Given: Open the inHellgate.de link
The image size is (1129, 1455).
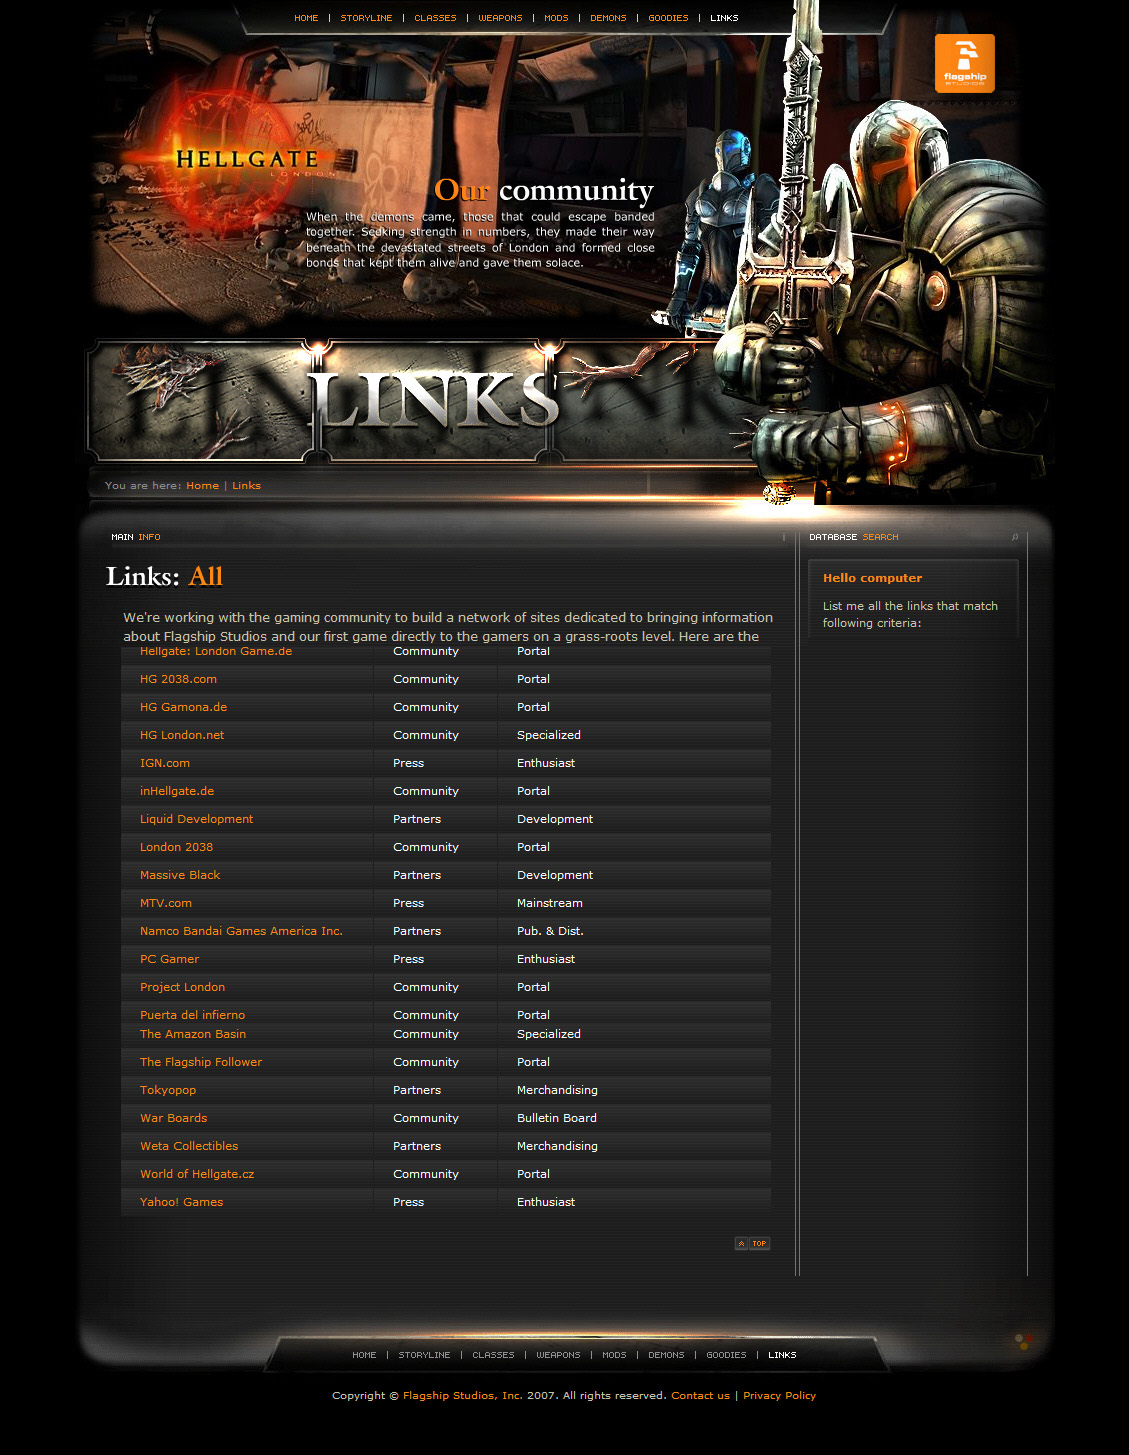Looking at the screenshot, I should [x=177, y=791].
